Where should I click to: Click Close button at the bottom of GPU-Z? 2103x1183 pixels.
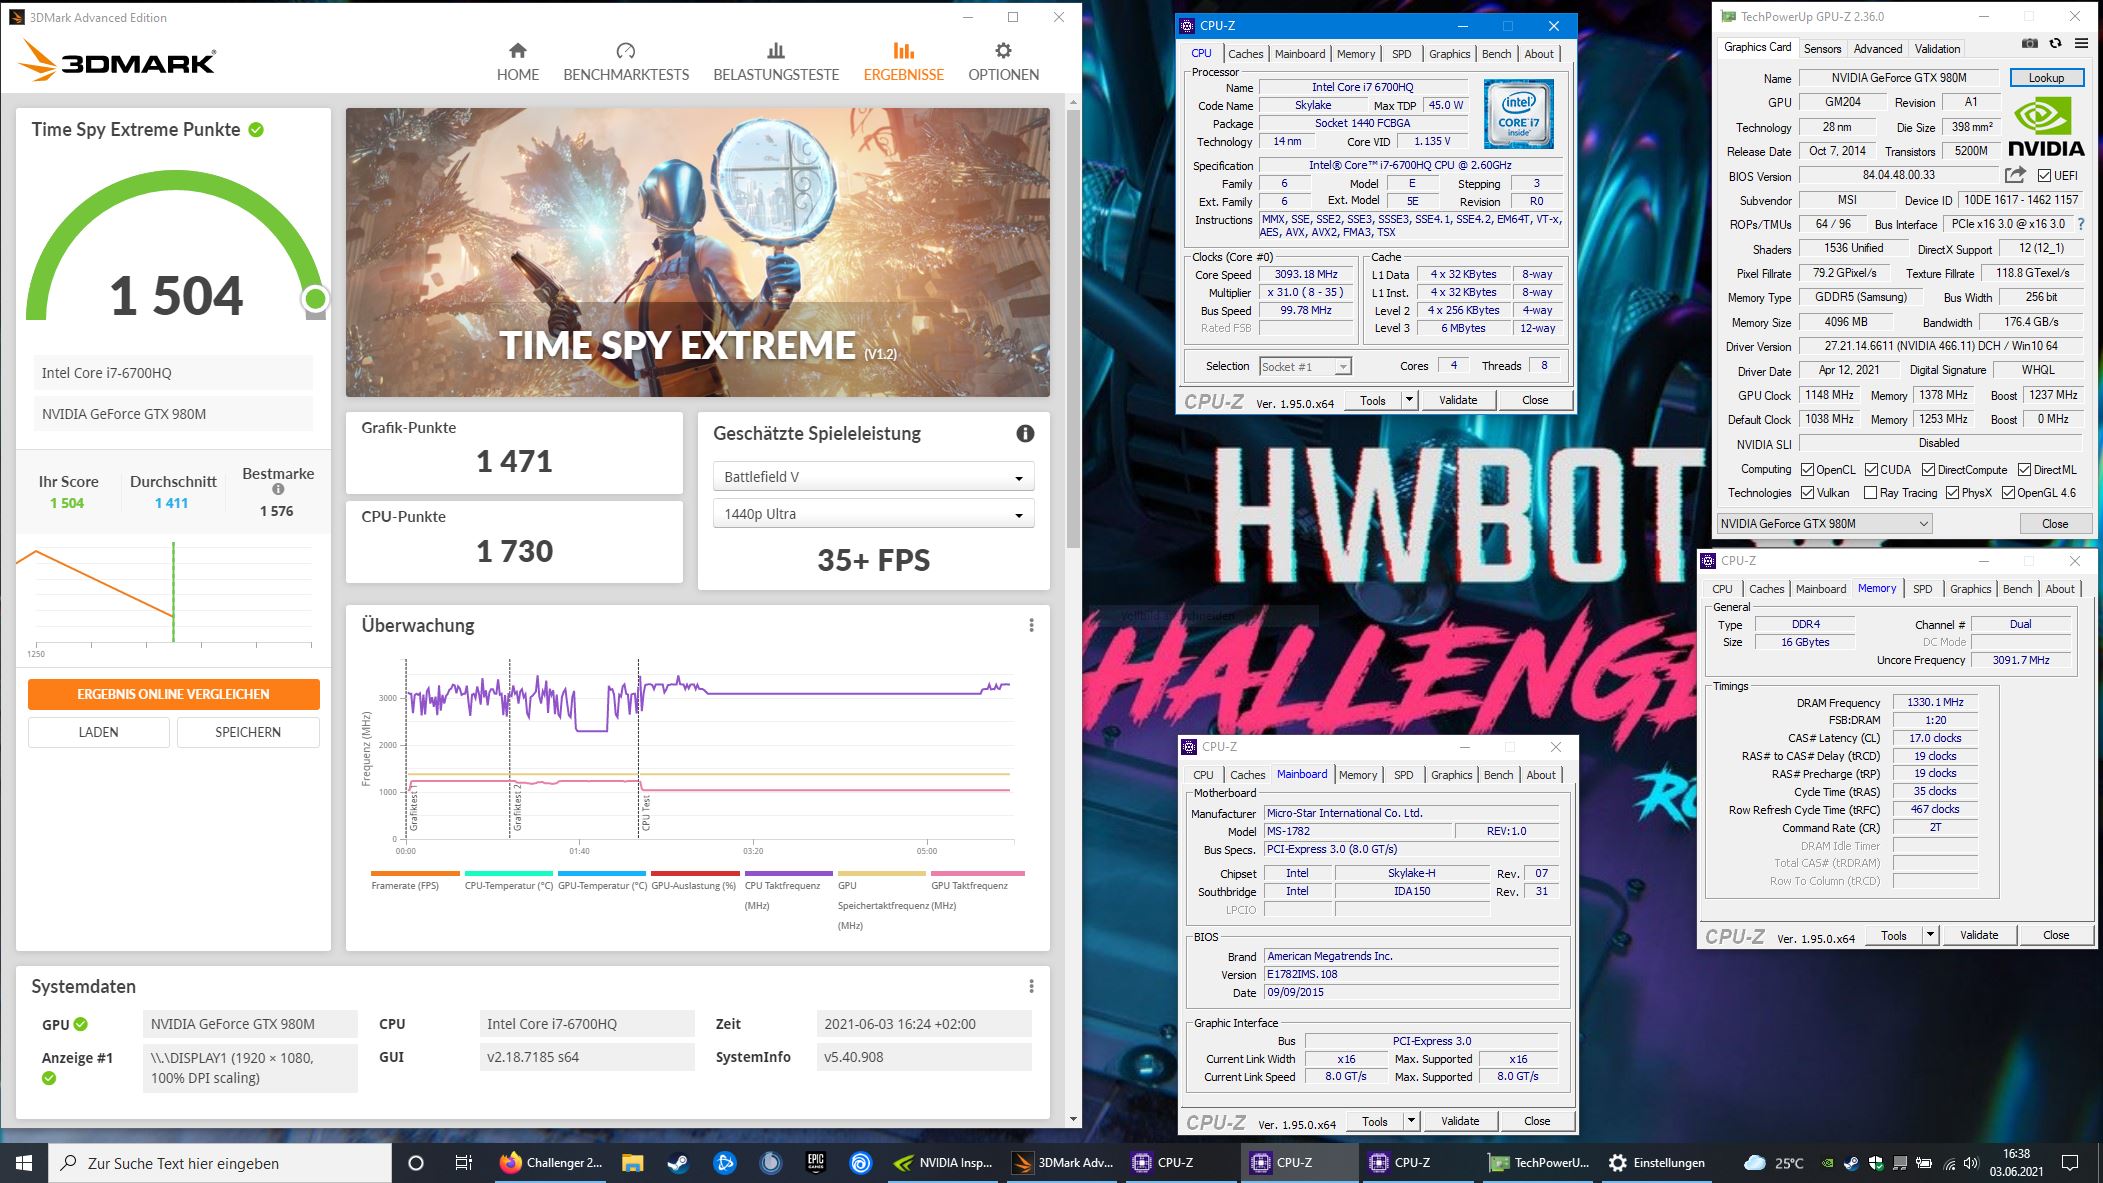[2055, 523]
